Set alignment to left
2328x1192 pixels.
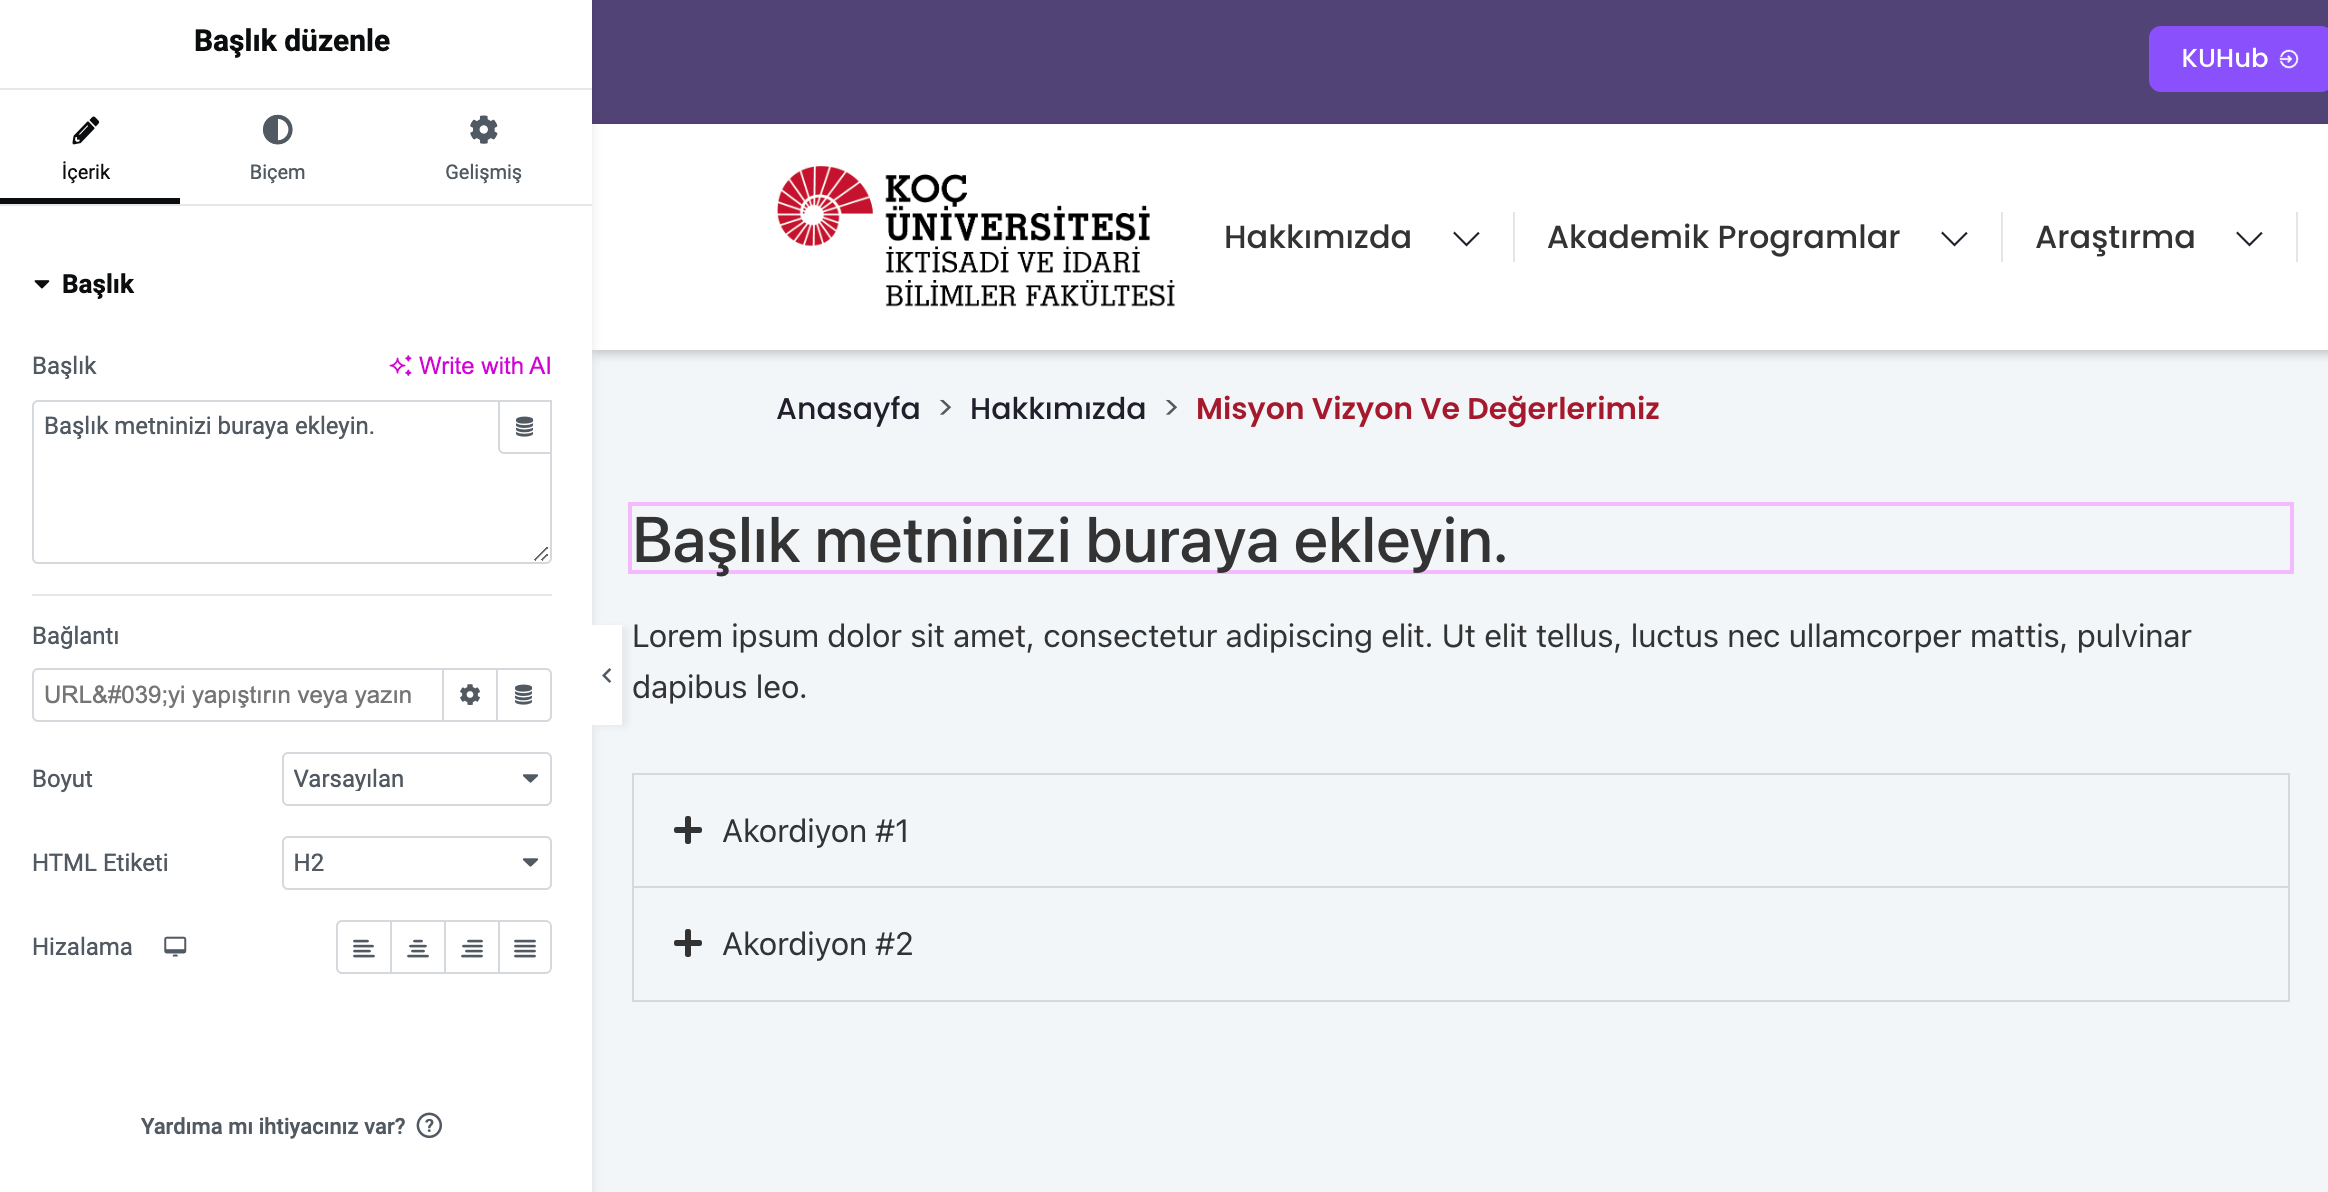(364, 948)
